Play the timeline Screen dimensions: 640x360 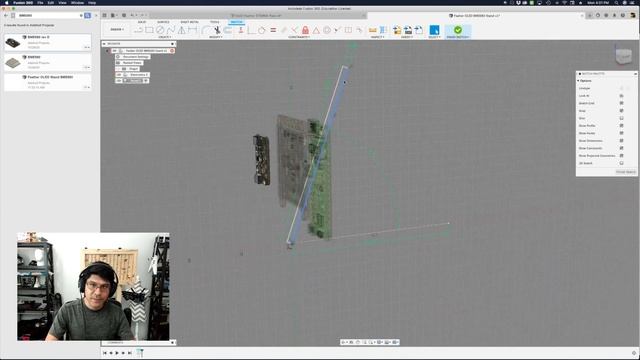coord(117,353)
